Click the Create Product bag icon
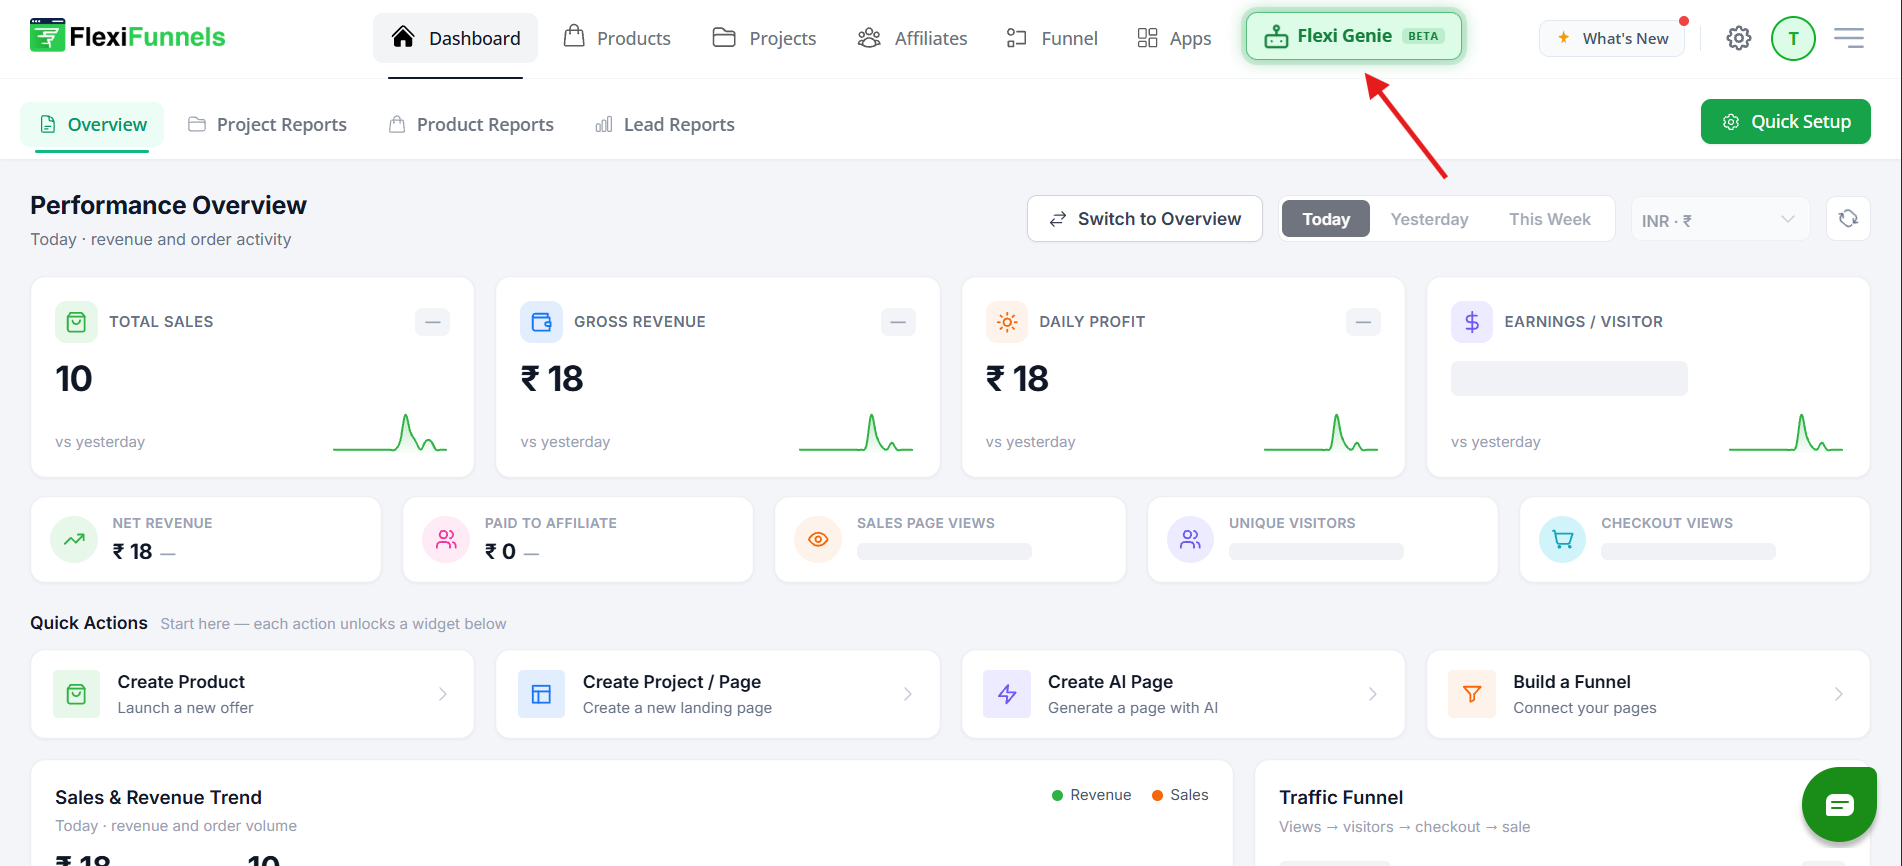Viewport: 1902px width, 866px height. (76, 694)
